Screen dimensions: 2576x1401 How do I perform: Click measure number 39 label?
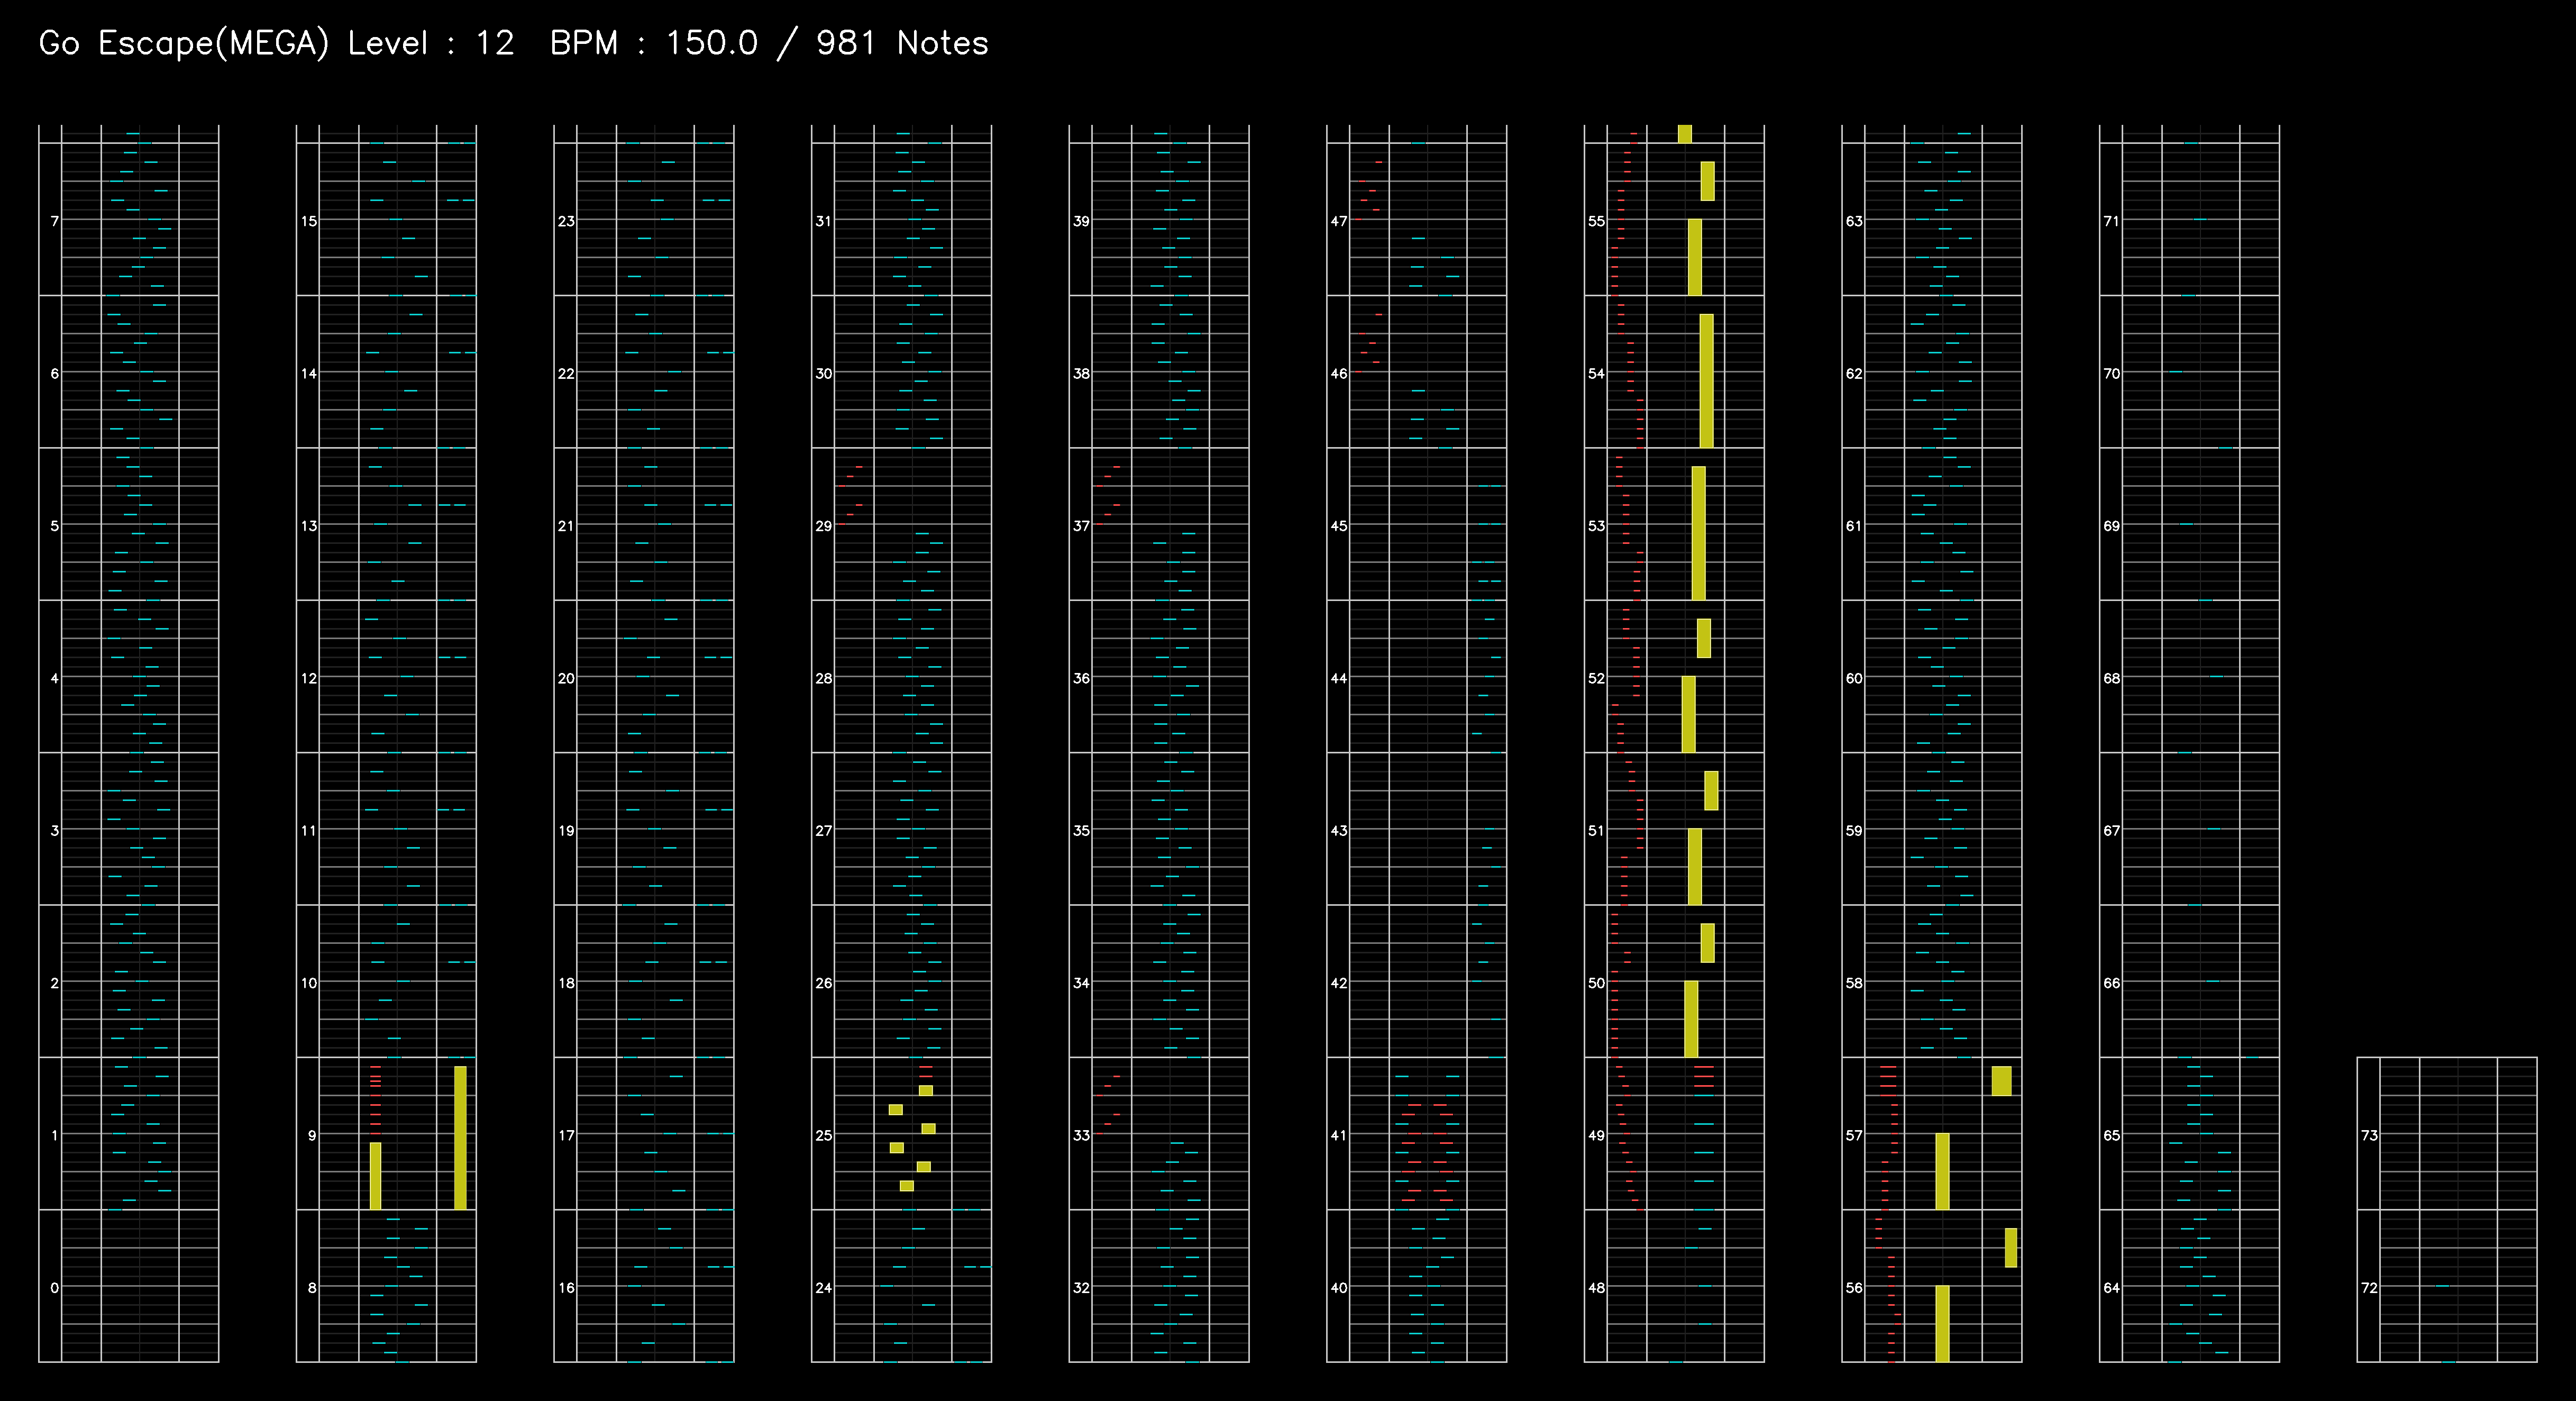tap(1081, 221)
